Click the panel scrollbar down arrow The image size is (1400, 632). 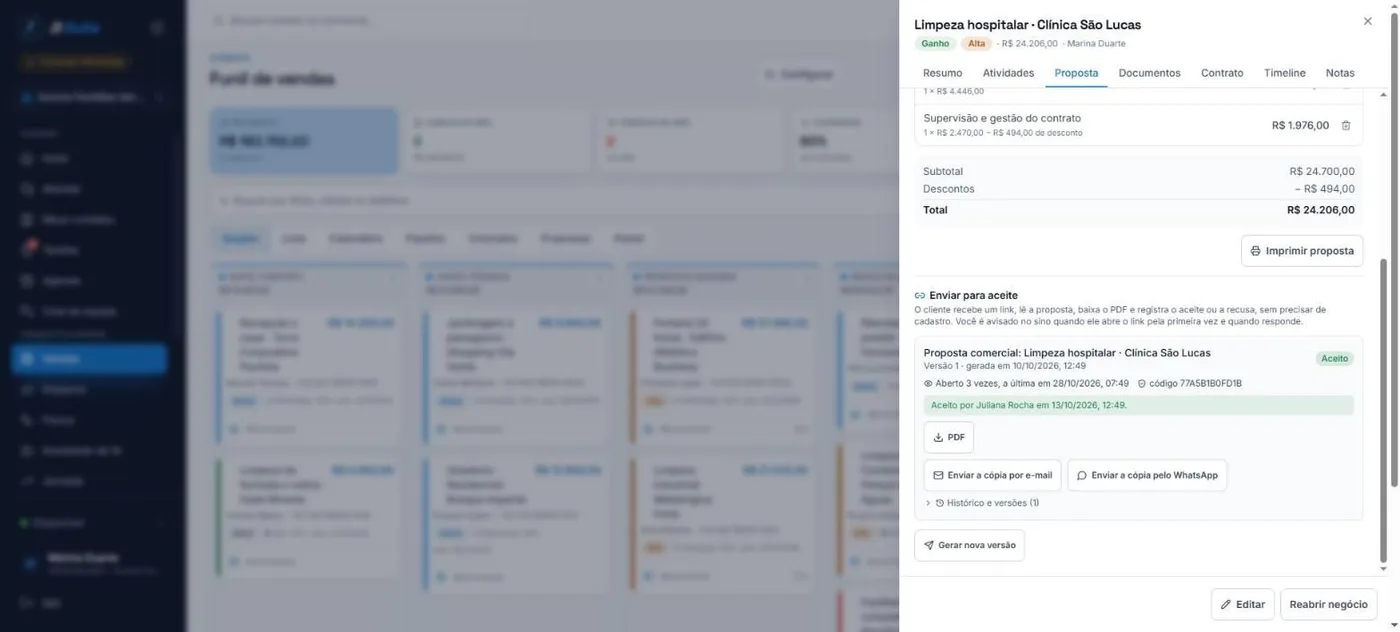[x=1384, y=569]
